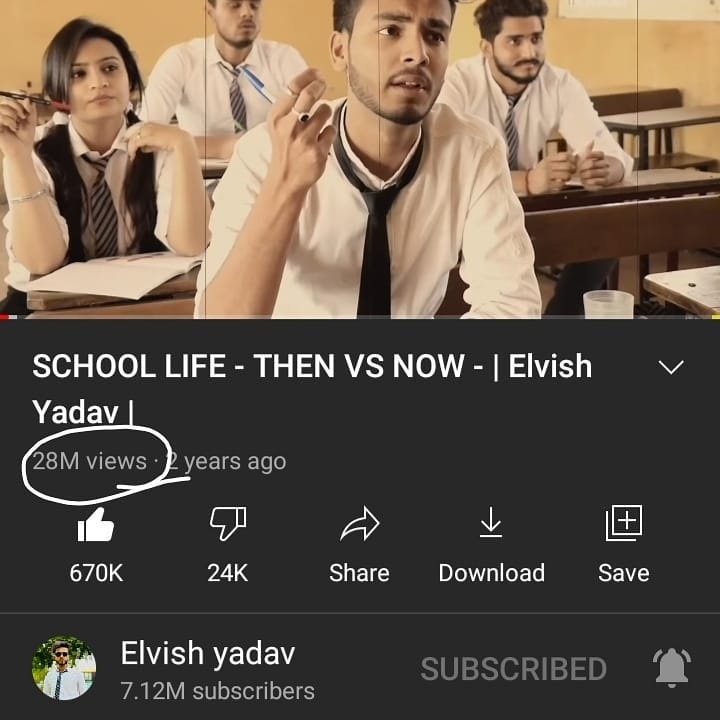This screenshot has height=720, width=720.
Task: Click the 24K dislikes count
Action: click(x=227, y=573)
